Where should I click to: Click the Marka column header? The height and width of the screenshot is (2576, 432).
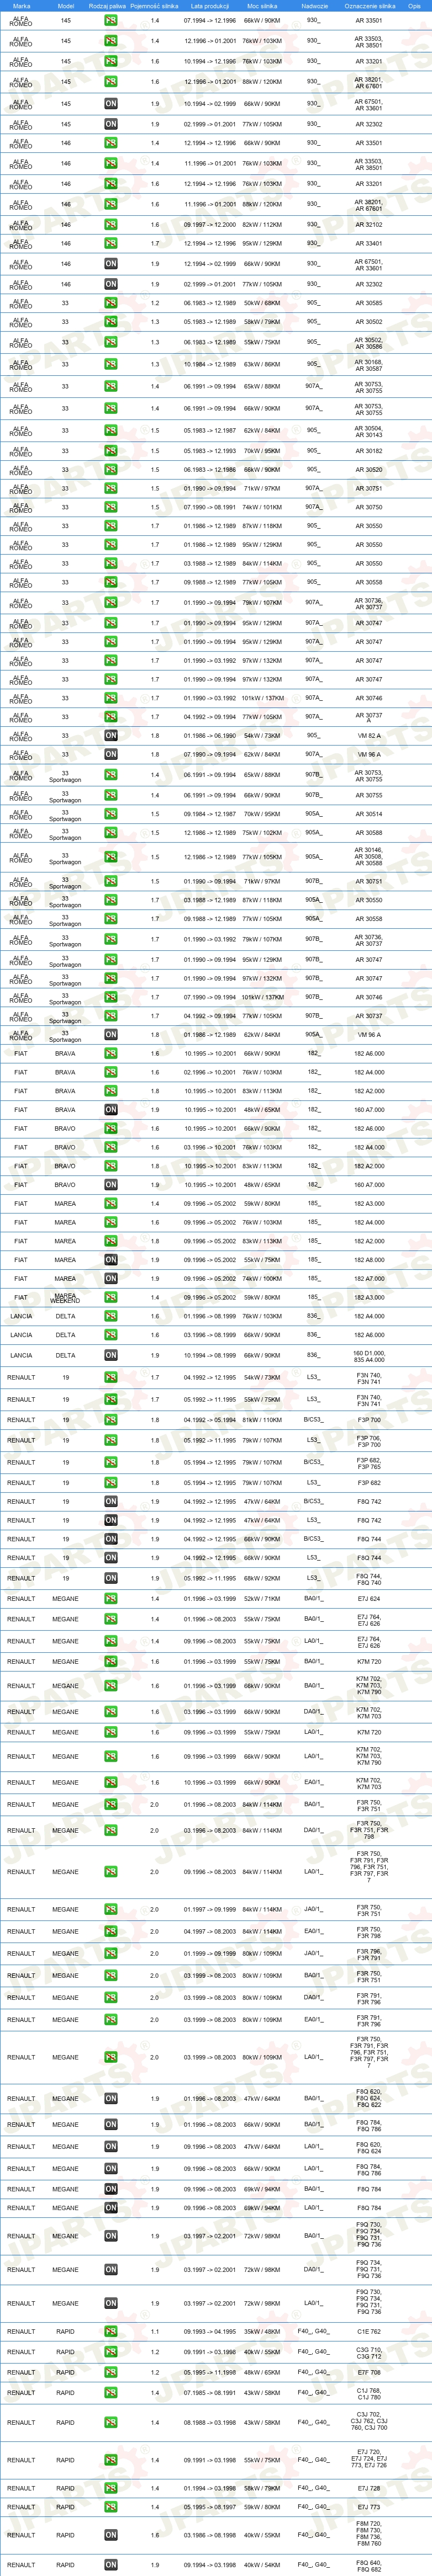coord(21,6)
